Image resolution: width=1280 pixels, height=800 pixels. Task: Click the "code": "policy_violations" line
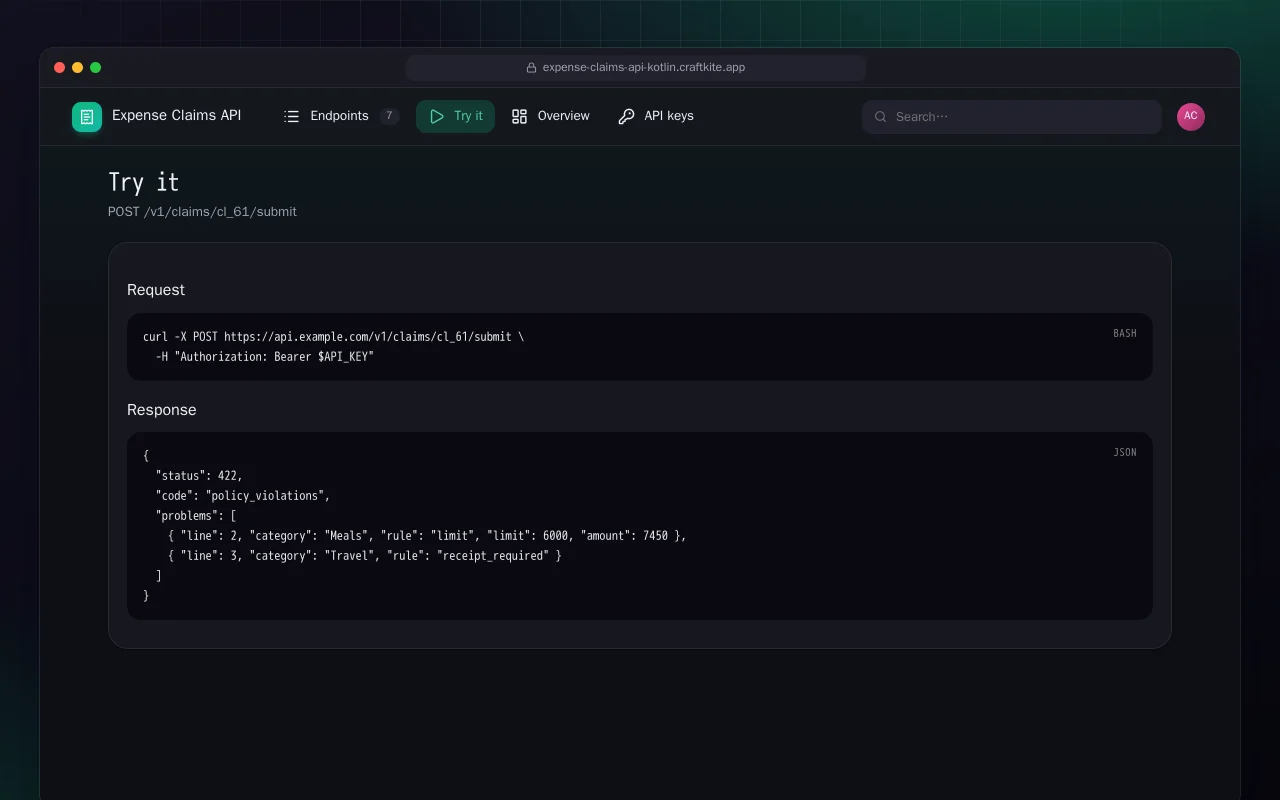(x=243, y=496)
